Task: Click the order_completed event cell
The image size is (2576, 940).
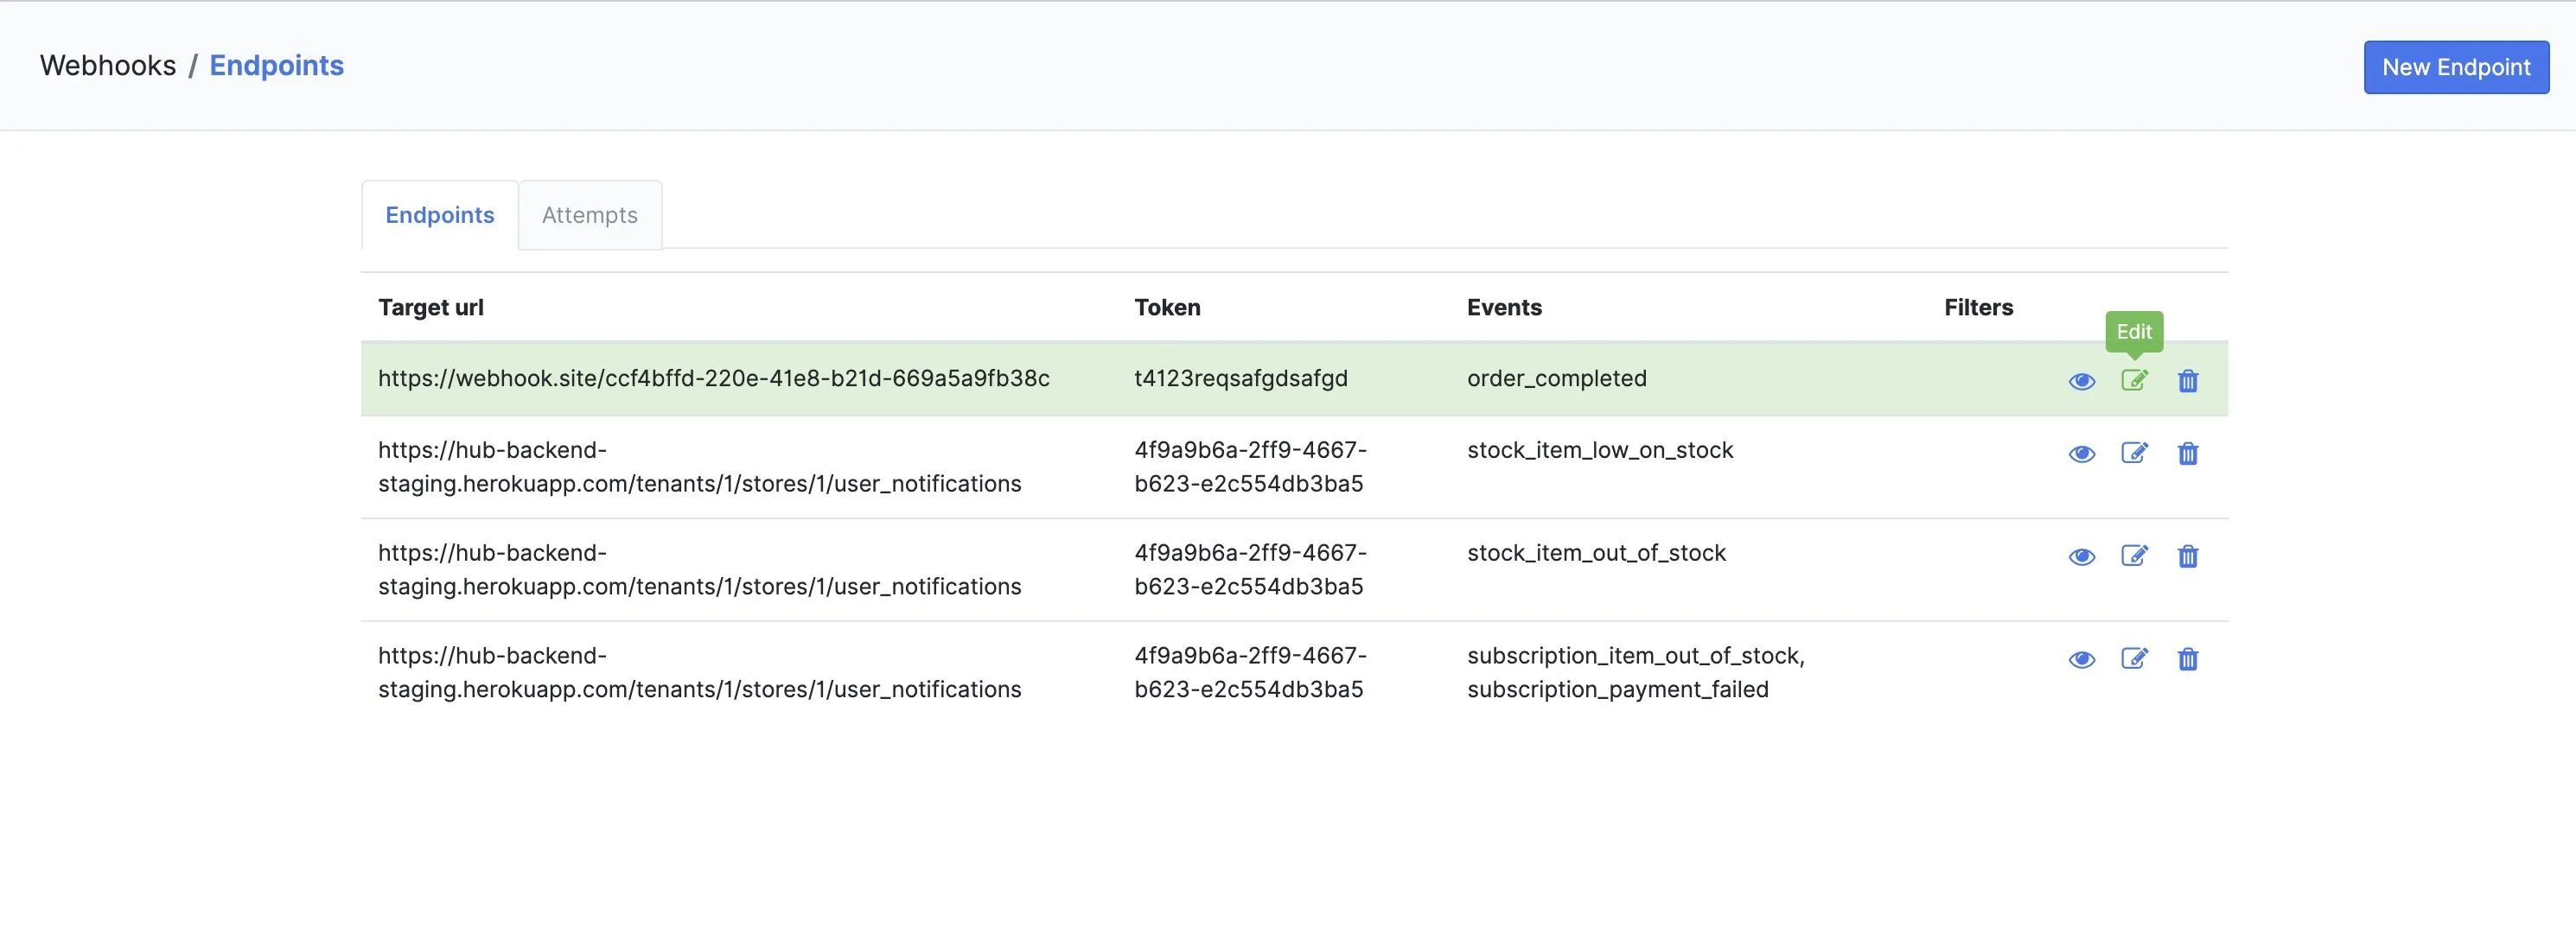Action: (x=1557, y=379)
